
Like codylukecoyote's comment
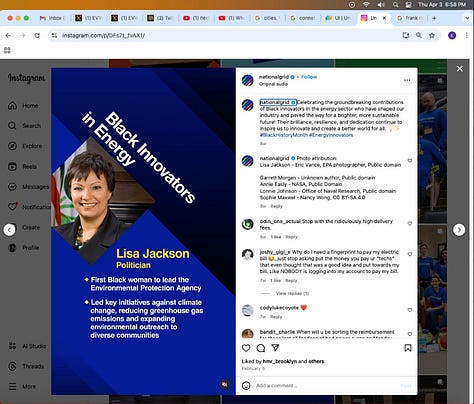410,310
